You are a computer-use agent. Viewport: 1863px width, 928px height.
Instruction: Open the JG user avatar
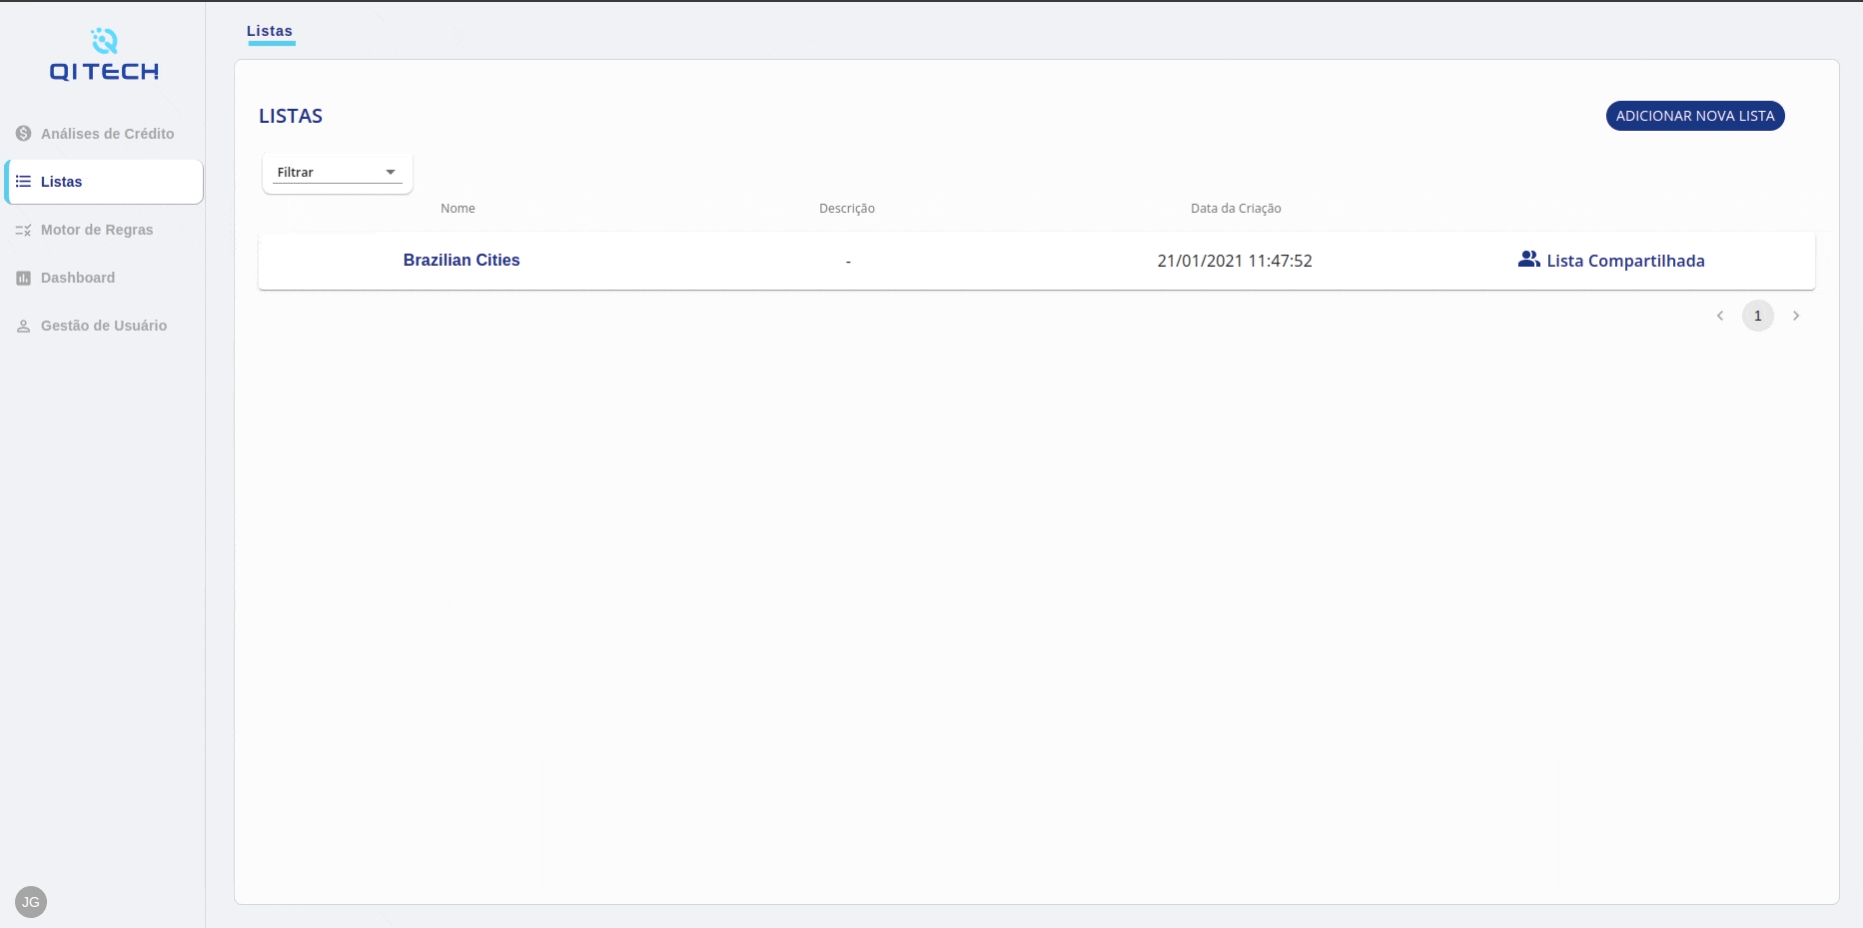[x=31, y=902]
